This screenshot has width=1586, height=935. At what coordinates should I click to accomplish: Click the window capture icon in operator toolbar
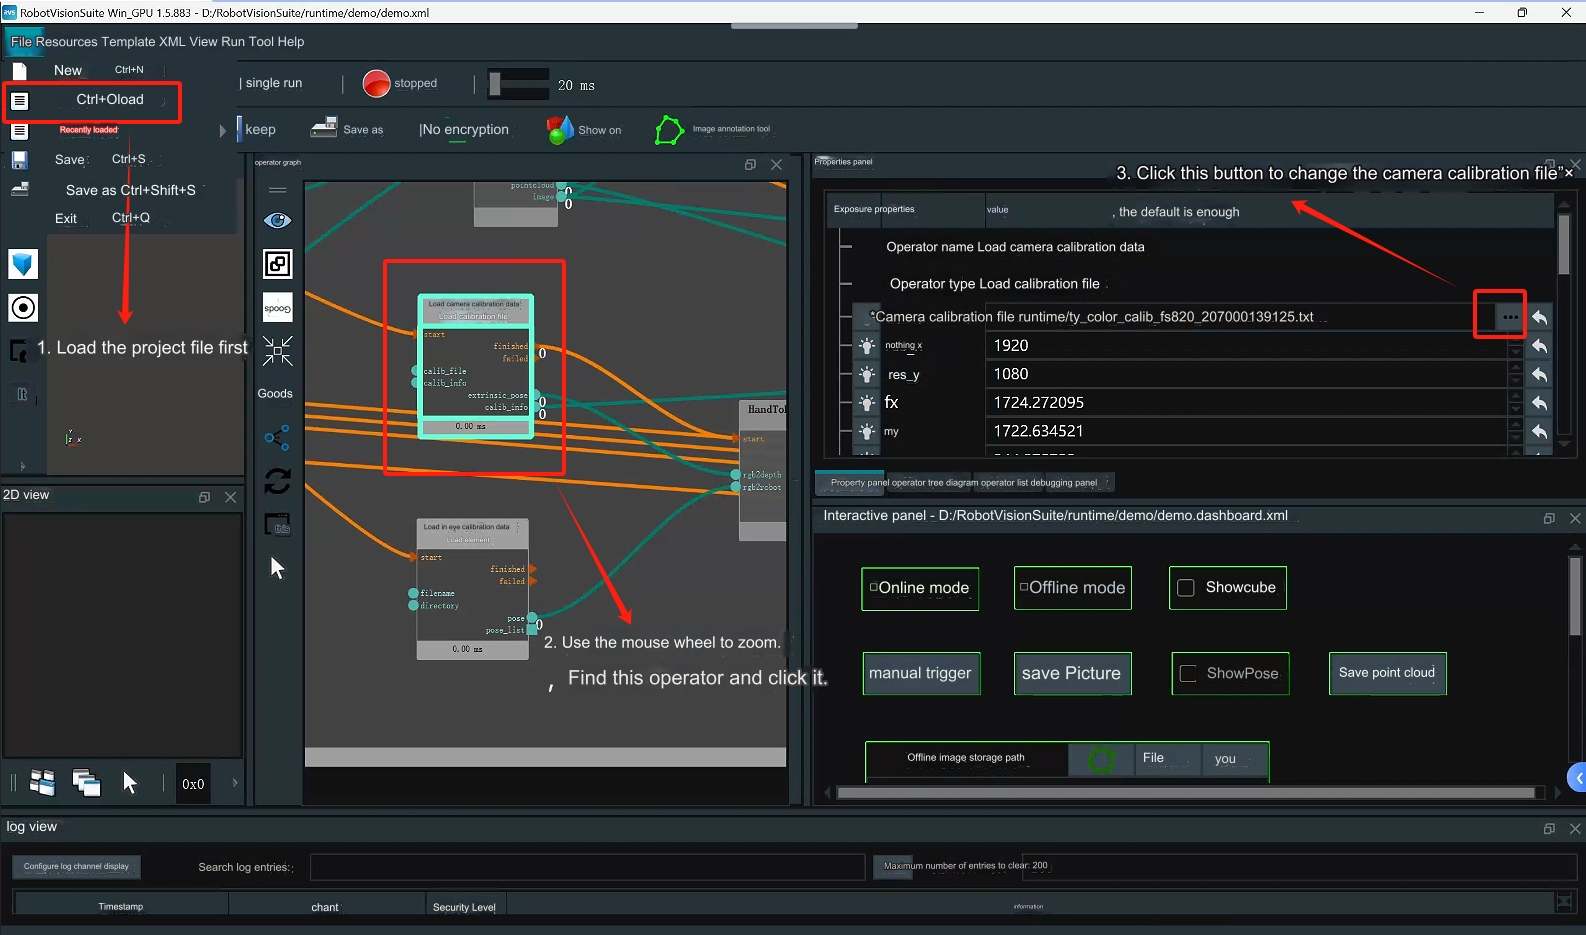pyautogui.click(x=277, y=525)
